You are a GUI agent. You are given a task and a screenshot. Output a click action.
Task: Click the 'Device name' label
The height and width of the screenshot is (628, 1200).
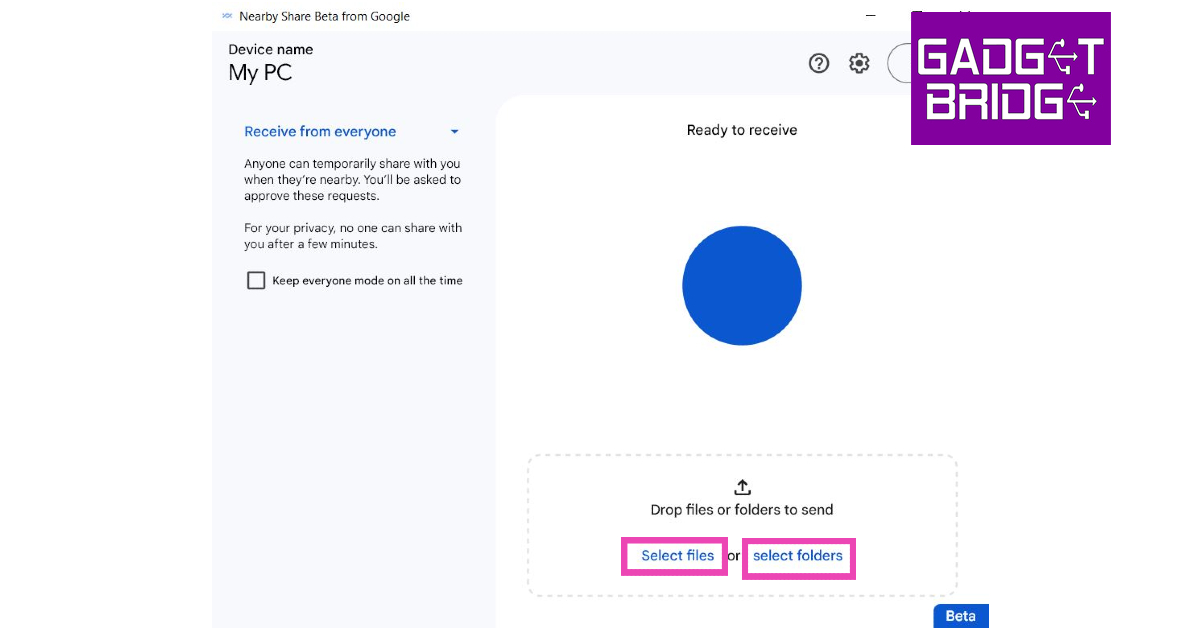270,49
